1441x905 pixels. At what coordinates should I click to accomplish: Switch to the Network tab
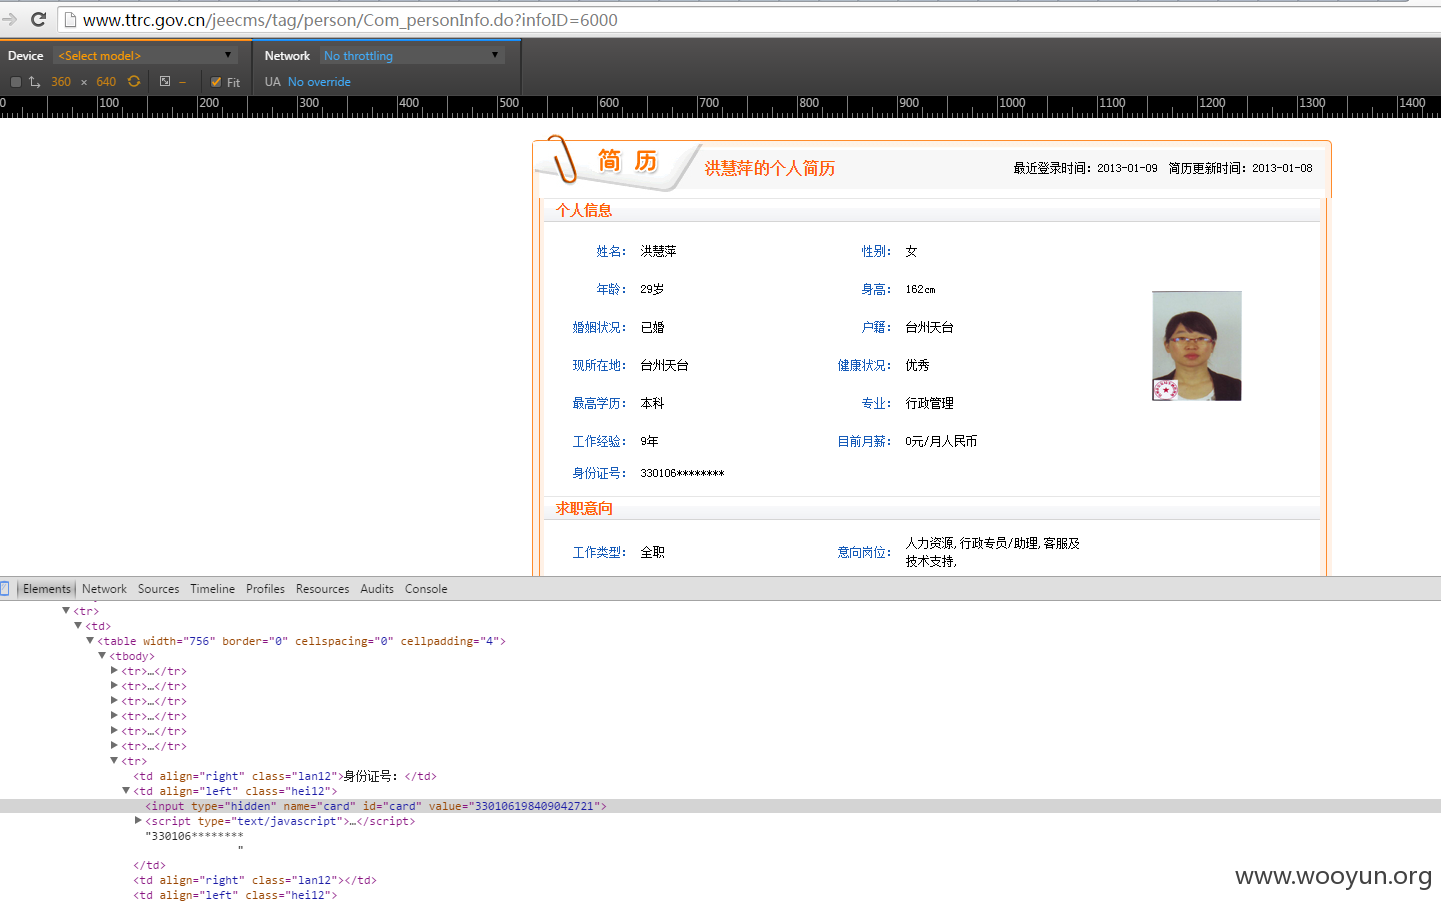[x=104, y=589]
